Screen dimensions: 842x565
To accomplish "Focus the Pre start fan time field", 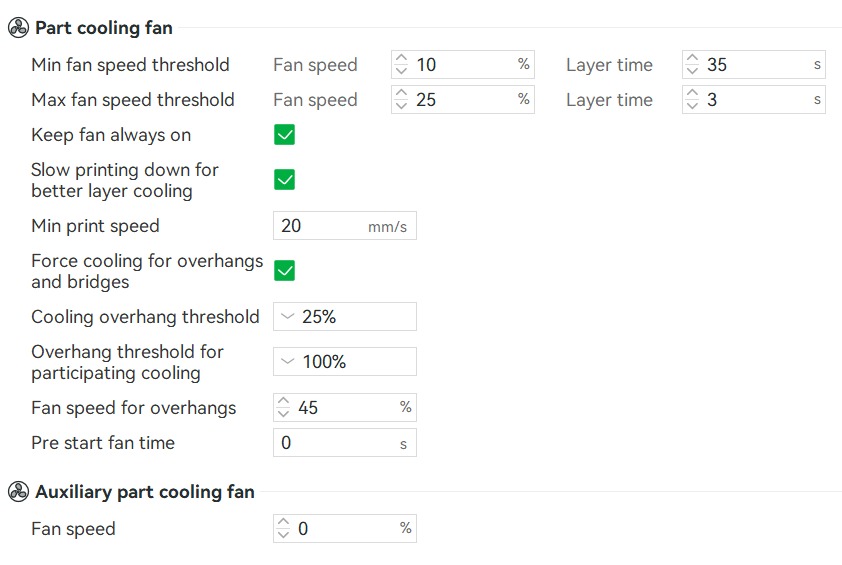I will point(345,443).
